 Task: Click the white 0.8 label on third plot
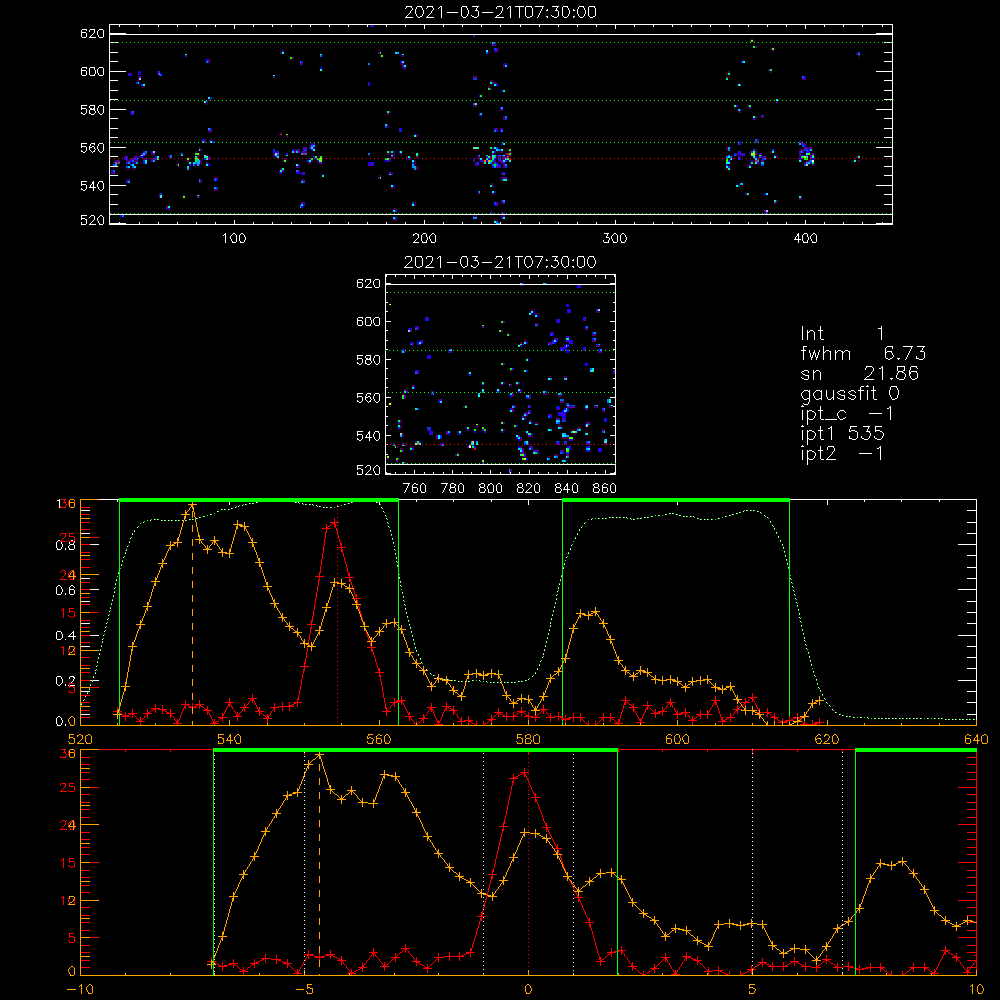click(x=66, y=545)
